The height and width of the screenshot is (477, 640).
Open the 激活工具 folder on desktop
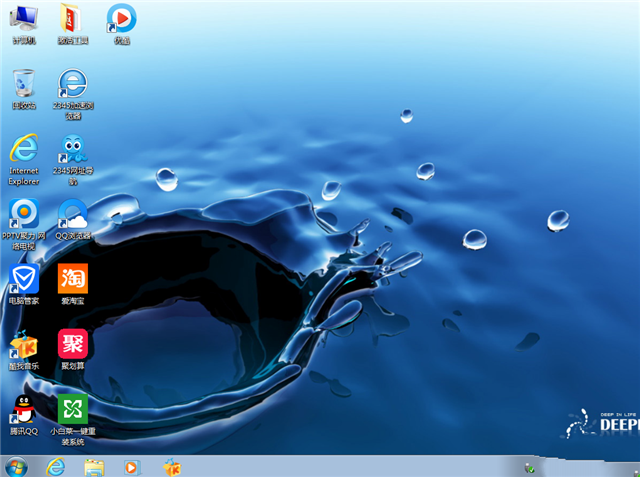(72, 19)
